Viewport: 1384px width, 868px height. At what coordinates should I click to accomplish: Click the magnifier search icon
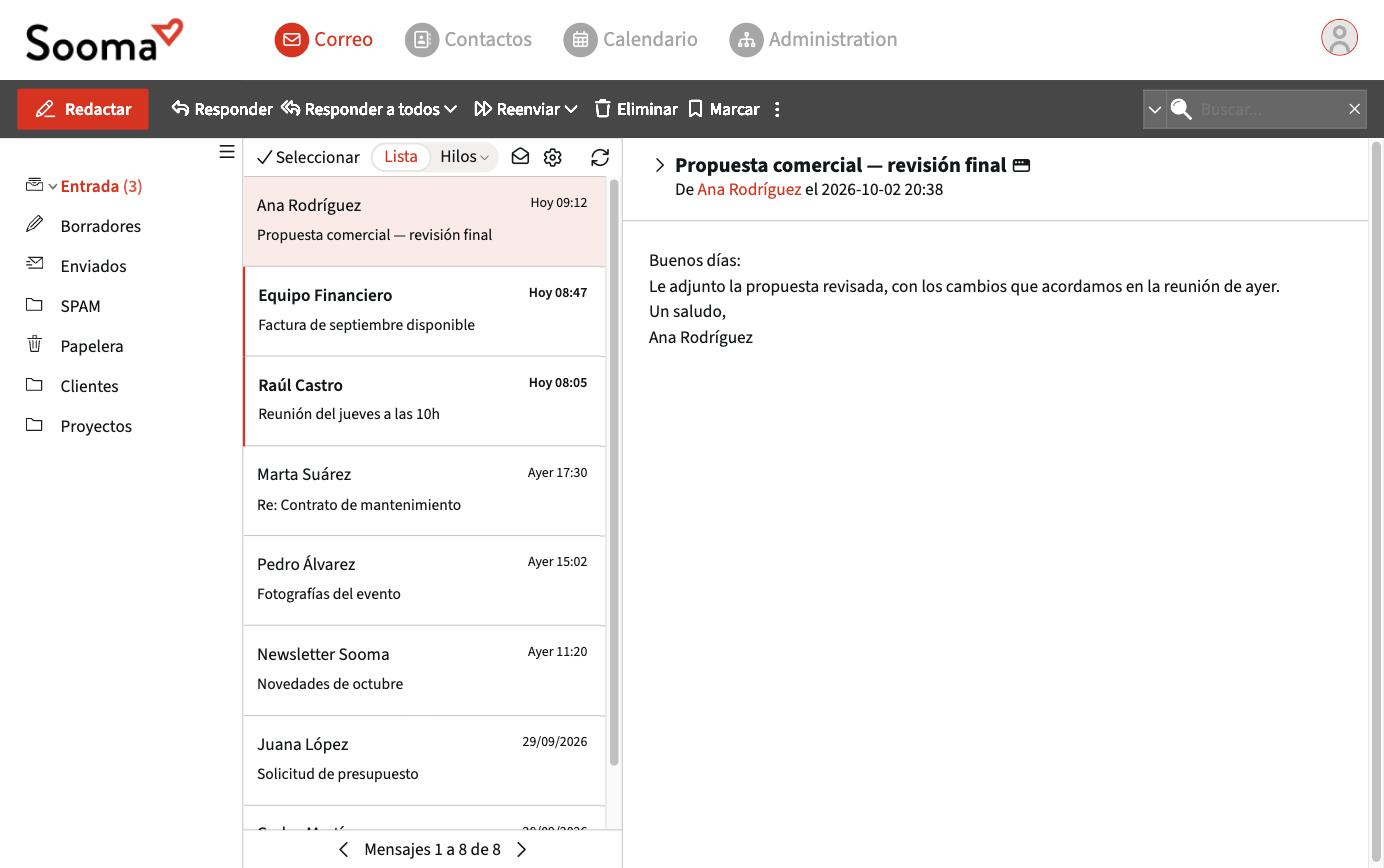tap(1181, 109)
